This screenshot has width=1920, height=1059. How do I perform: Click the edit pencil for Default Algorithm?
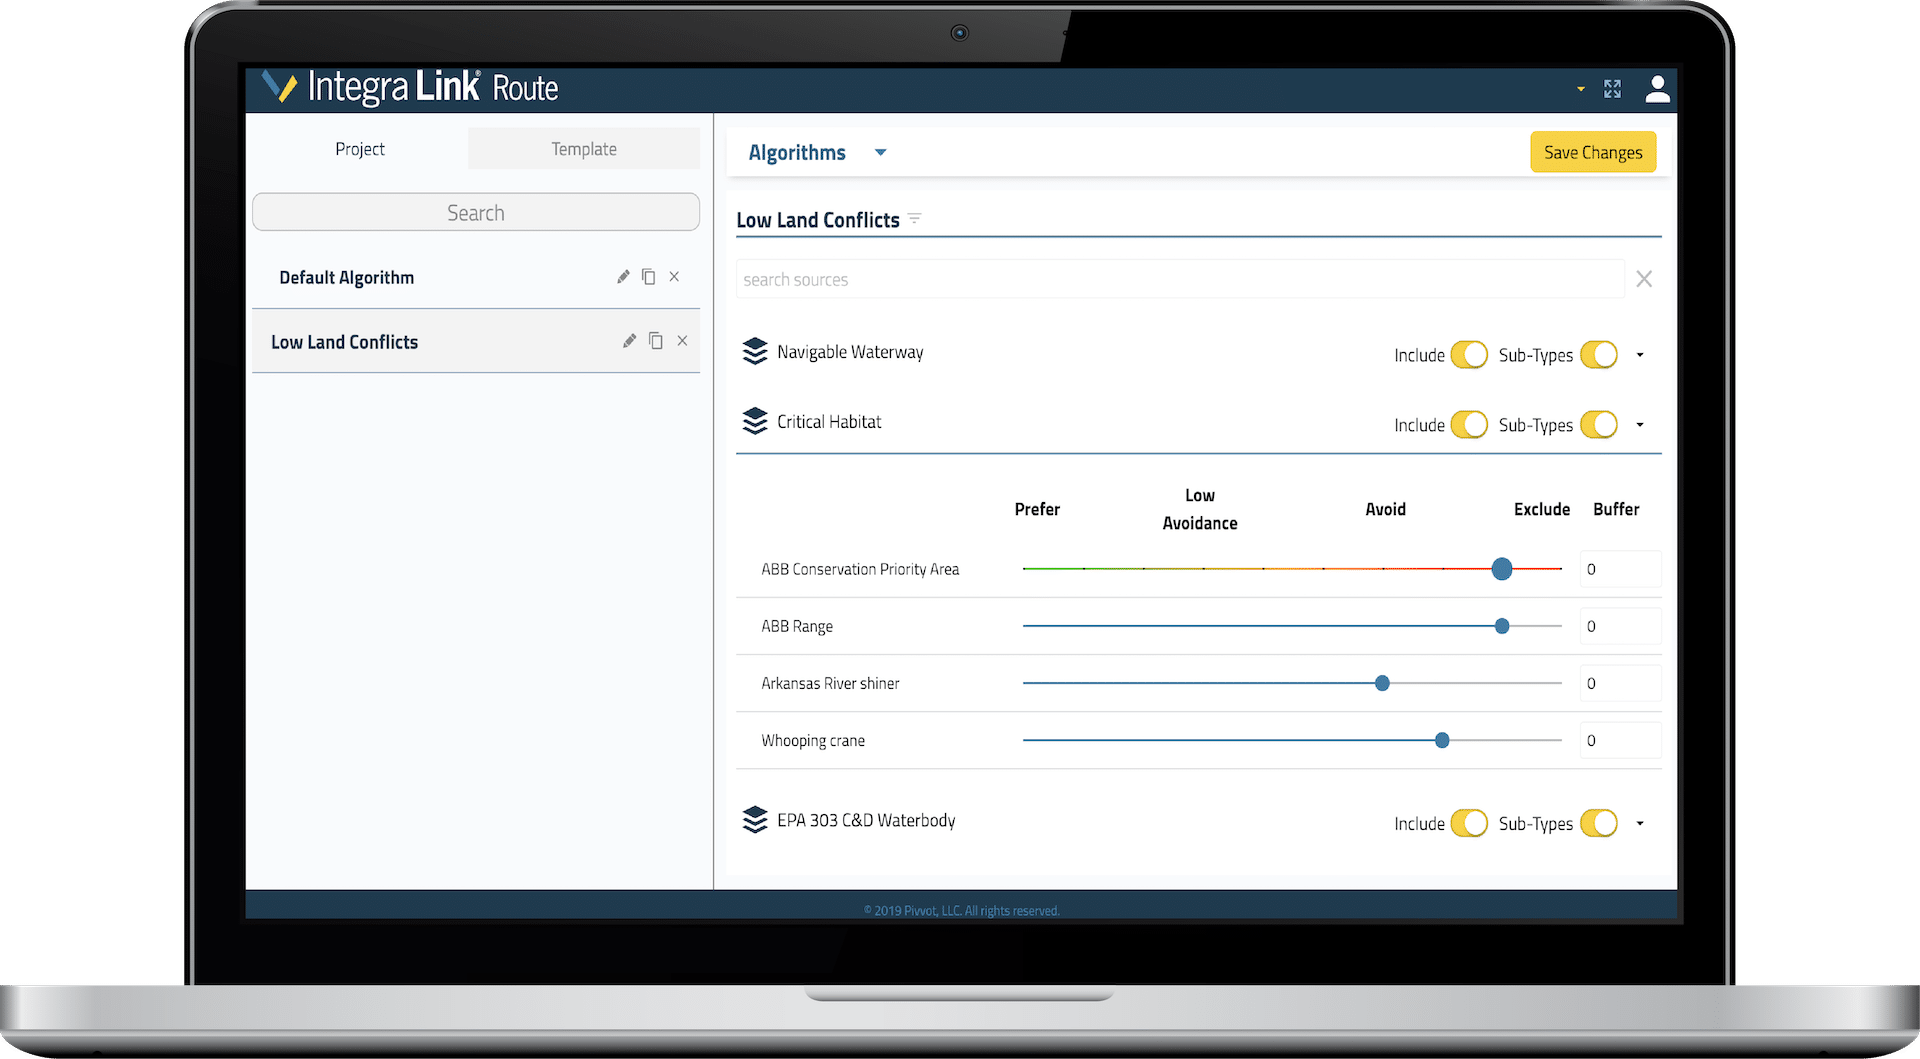tap(623, 277)
